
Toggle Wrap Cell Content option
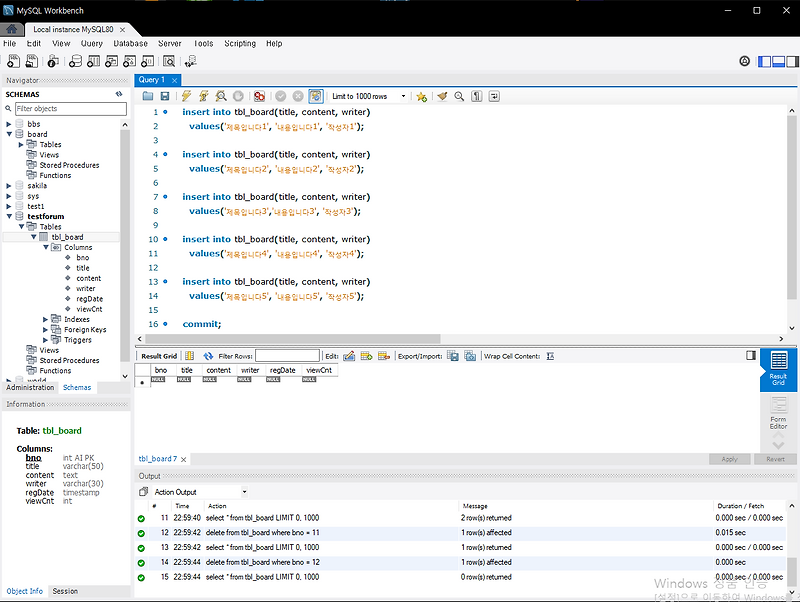click(550, 356)
